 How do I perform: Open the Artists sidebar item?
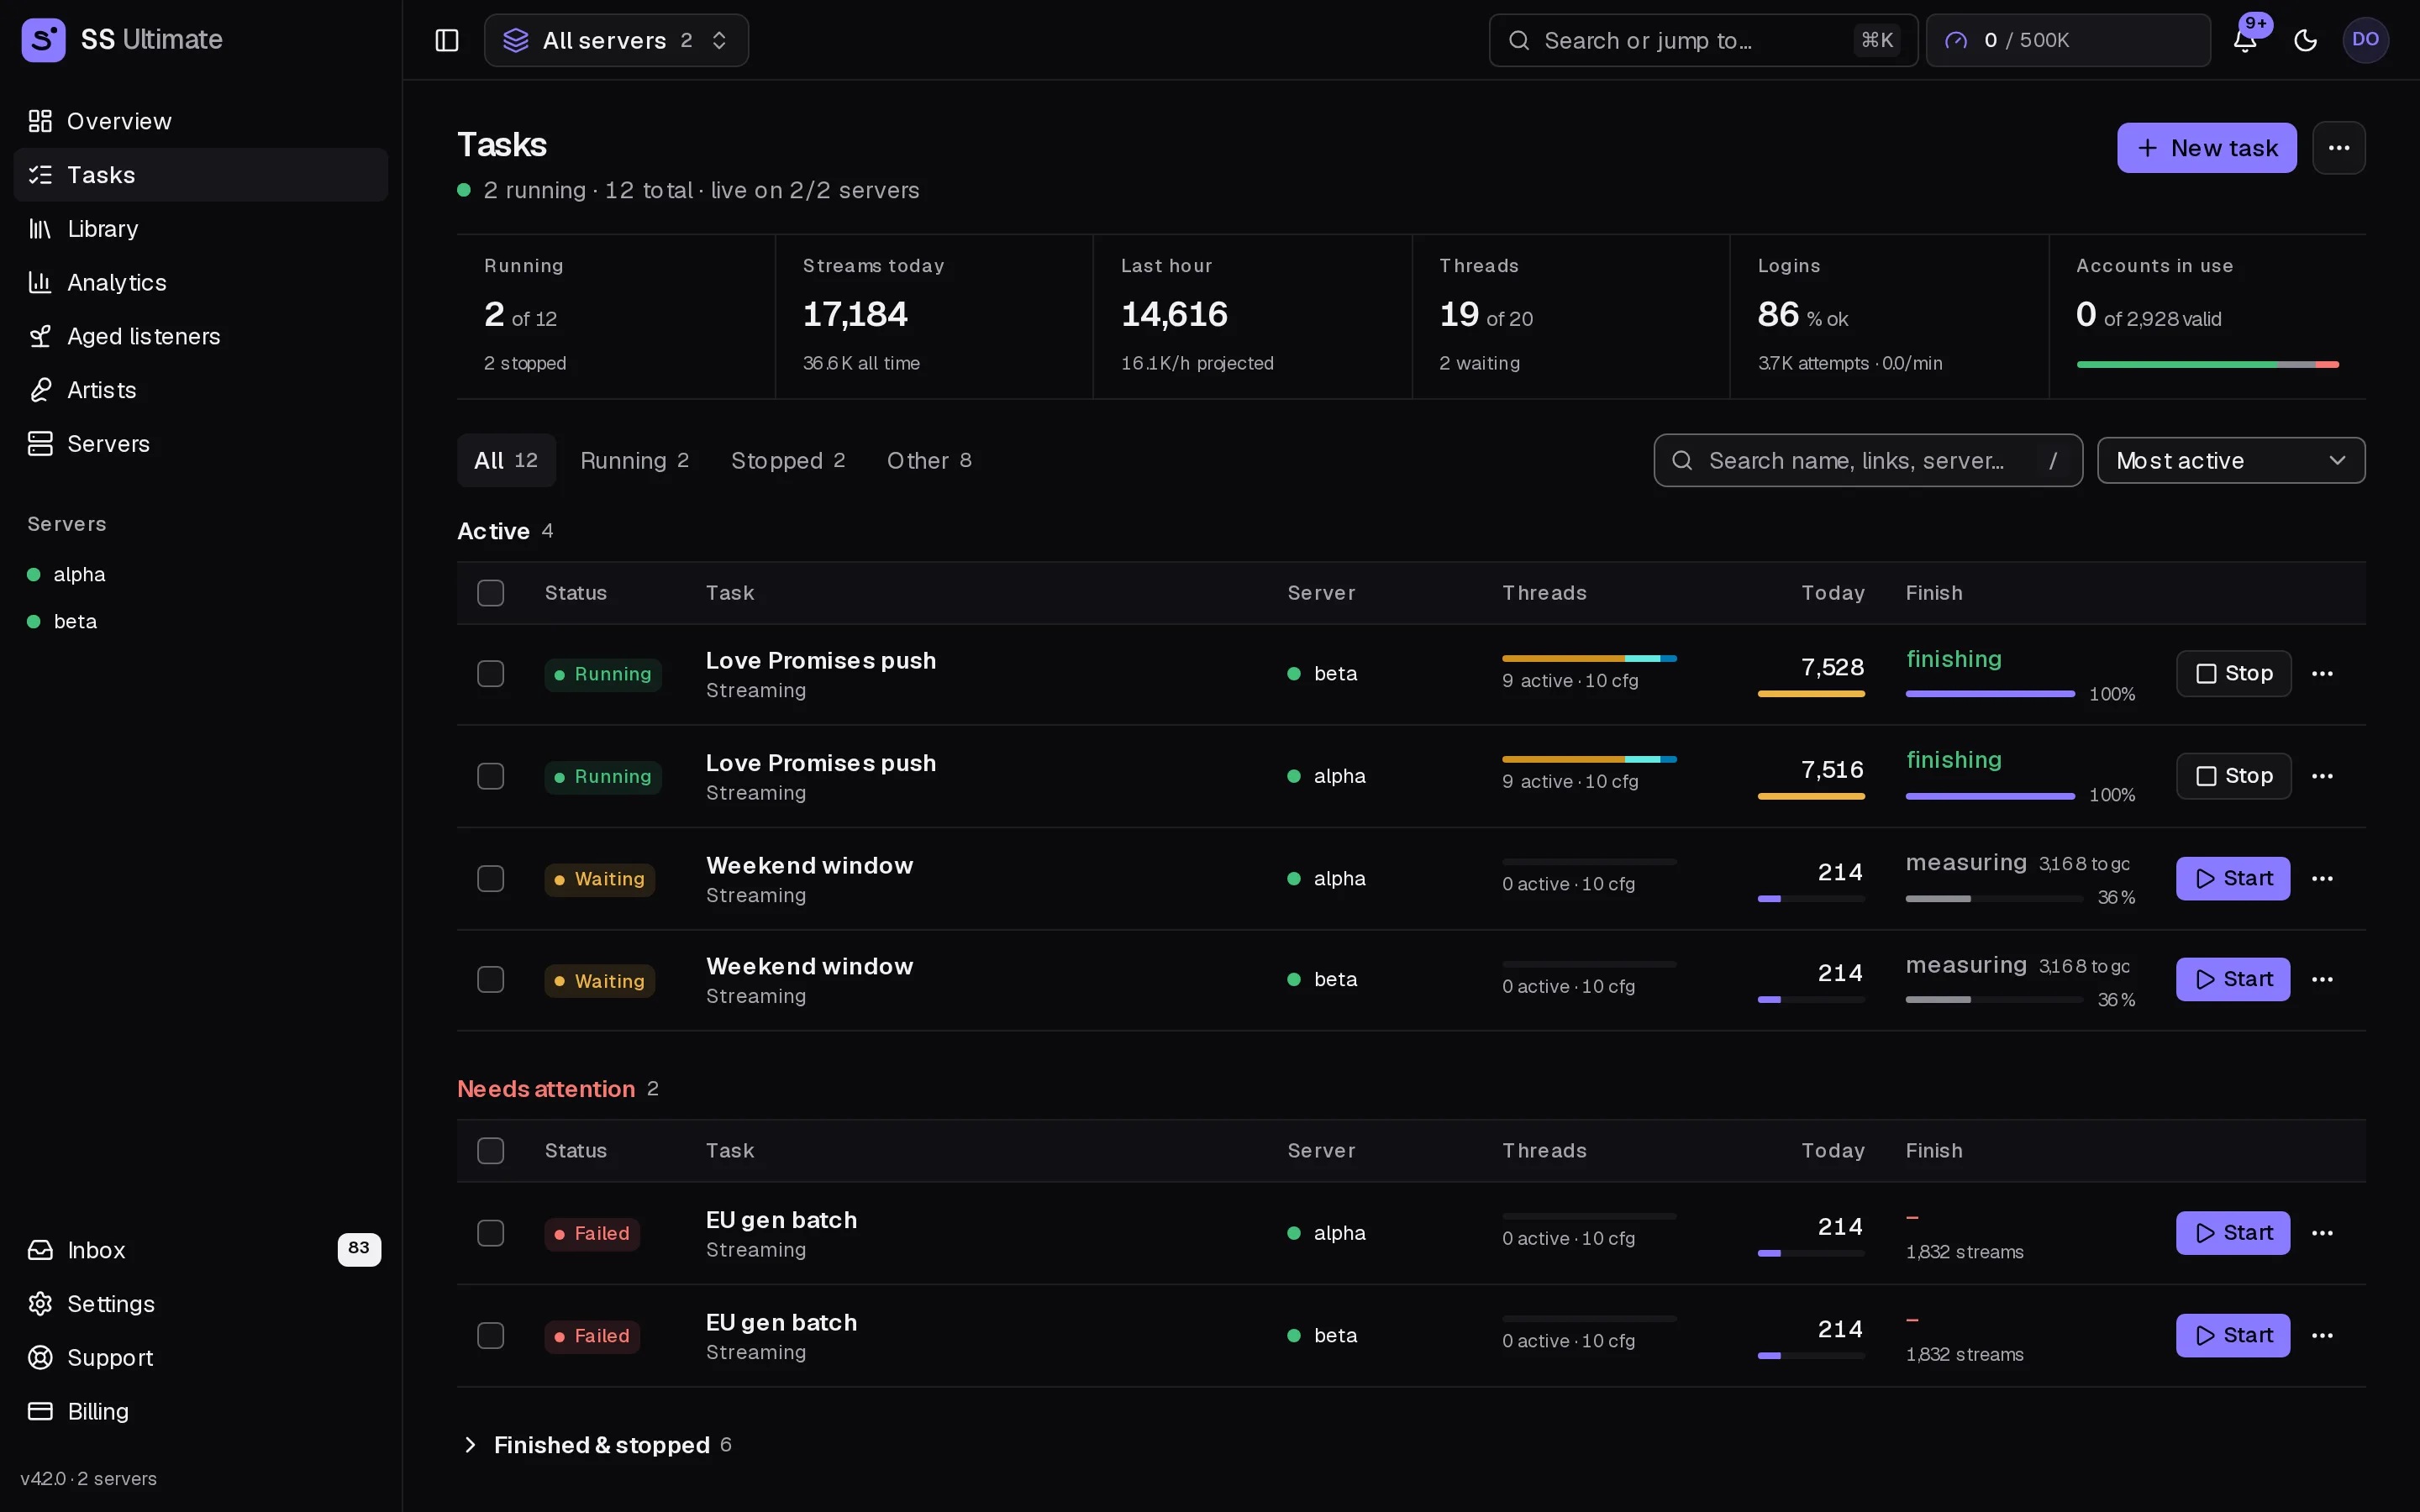tap(201, 390)
